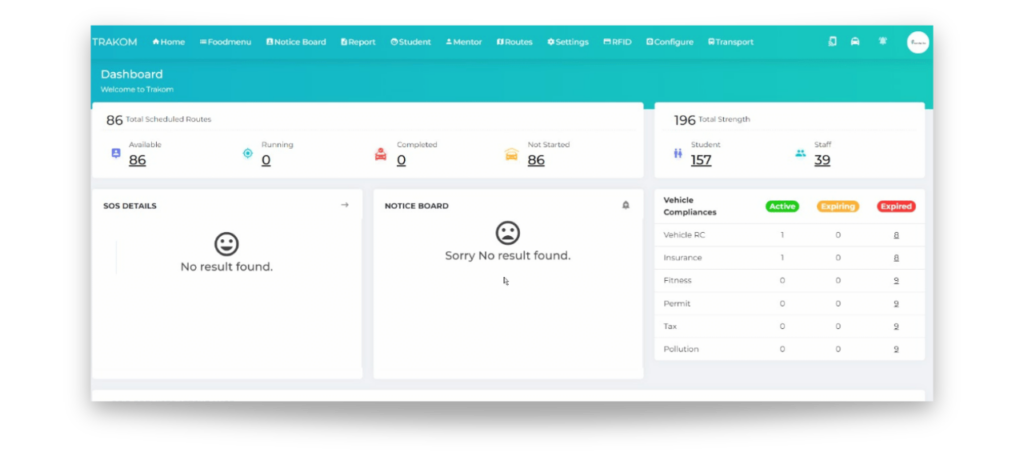Image resolution: width=1024 pixels, height=457 pixels.
Task: Open expired count for Vehicle RC
Action: coord(897,235)
